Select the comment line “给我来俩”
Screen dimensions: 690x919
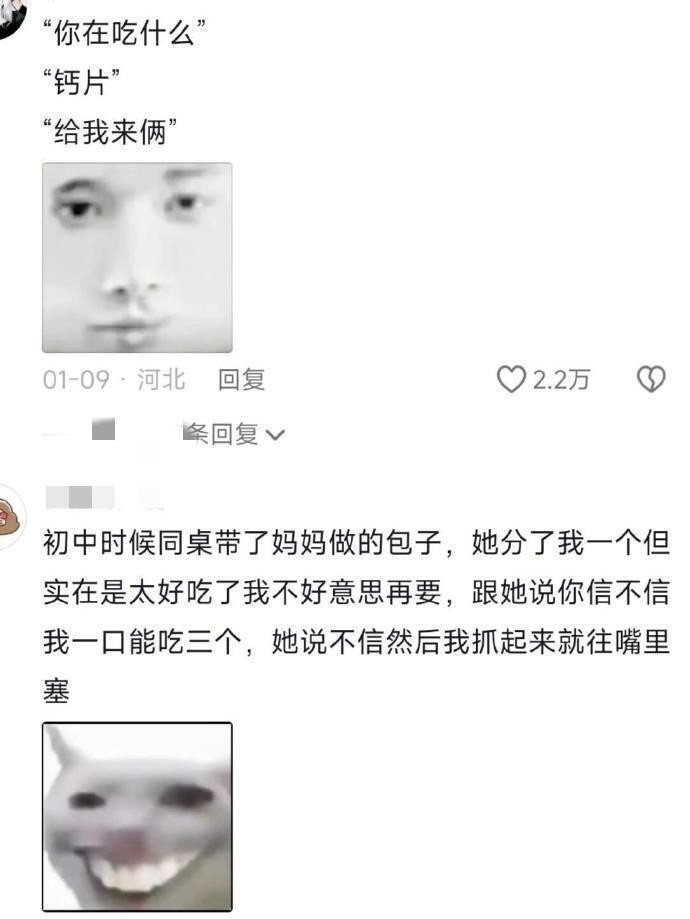110,131
